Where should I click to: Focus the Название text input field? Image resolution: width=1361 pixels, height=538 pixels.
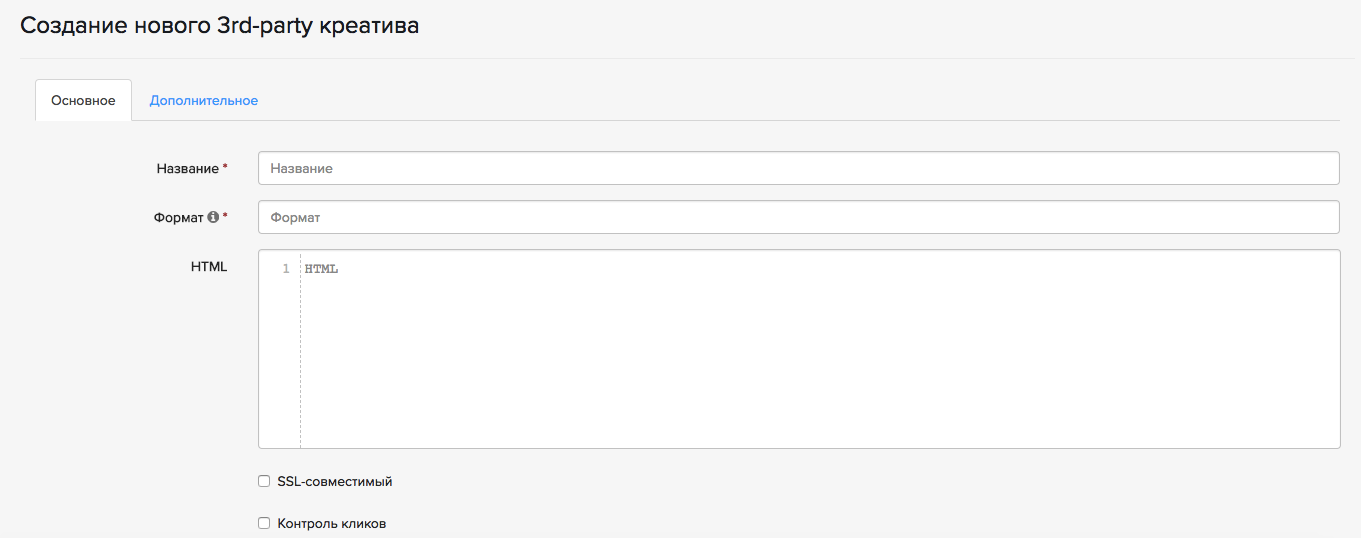click(798, 168)
